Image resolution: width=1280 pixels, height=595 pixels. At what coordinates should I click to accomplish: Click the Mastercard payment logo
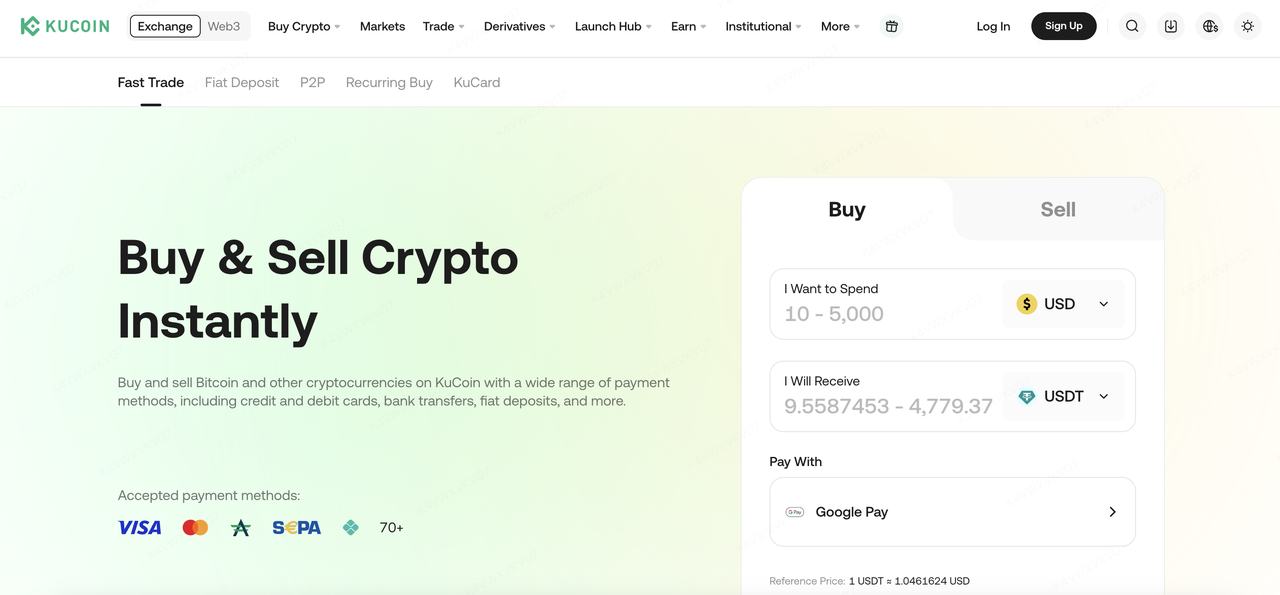tap(195, 527)
